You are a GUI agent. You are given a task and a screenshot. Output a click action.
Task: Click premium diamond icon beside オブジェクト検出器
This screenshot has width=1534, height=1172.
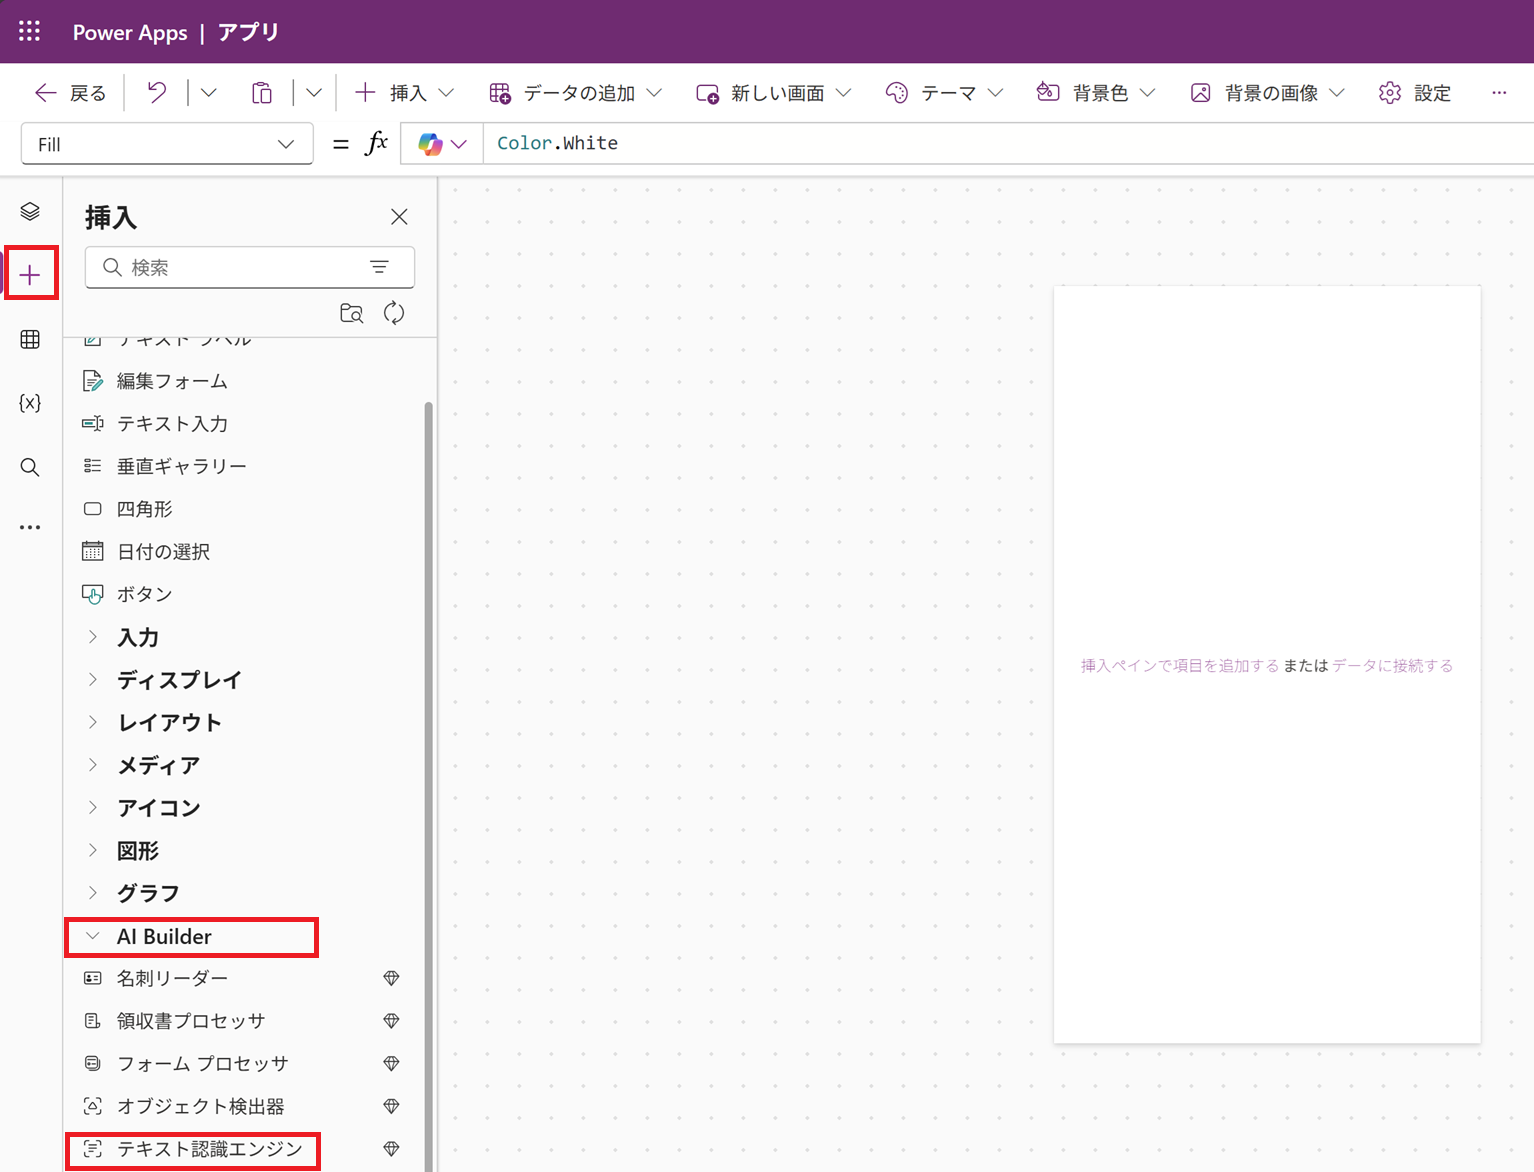(392, 1106)
